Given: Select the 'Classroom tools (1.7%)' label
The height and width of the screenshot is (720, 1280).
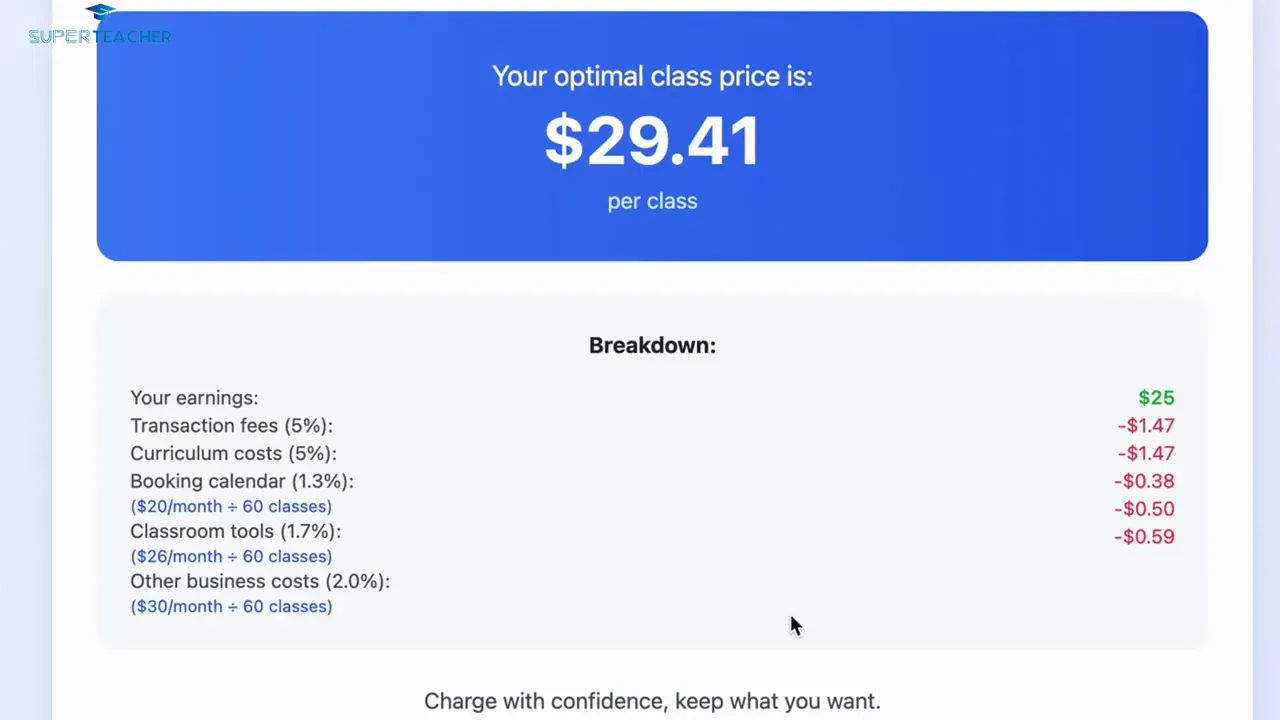Looking at the screenshot, I should pos(235,531).
